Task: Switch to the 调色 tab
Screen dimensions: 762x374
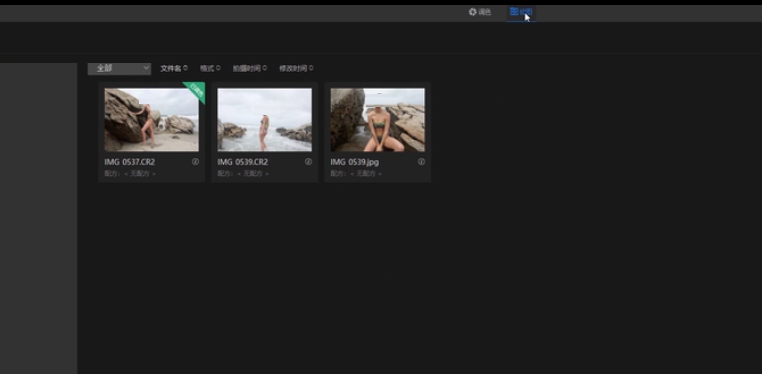Action: point(480,12)
